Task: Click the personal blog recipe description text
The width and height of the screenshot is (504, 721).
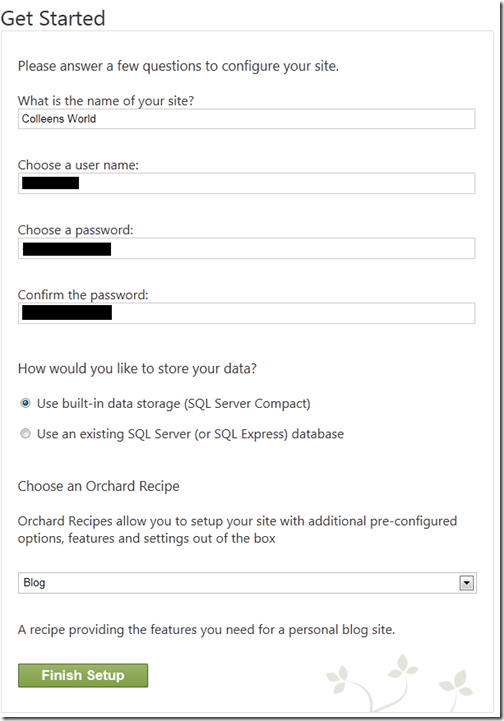Action: (206, 629)
